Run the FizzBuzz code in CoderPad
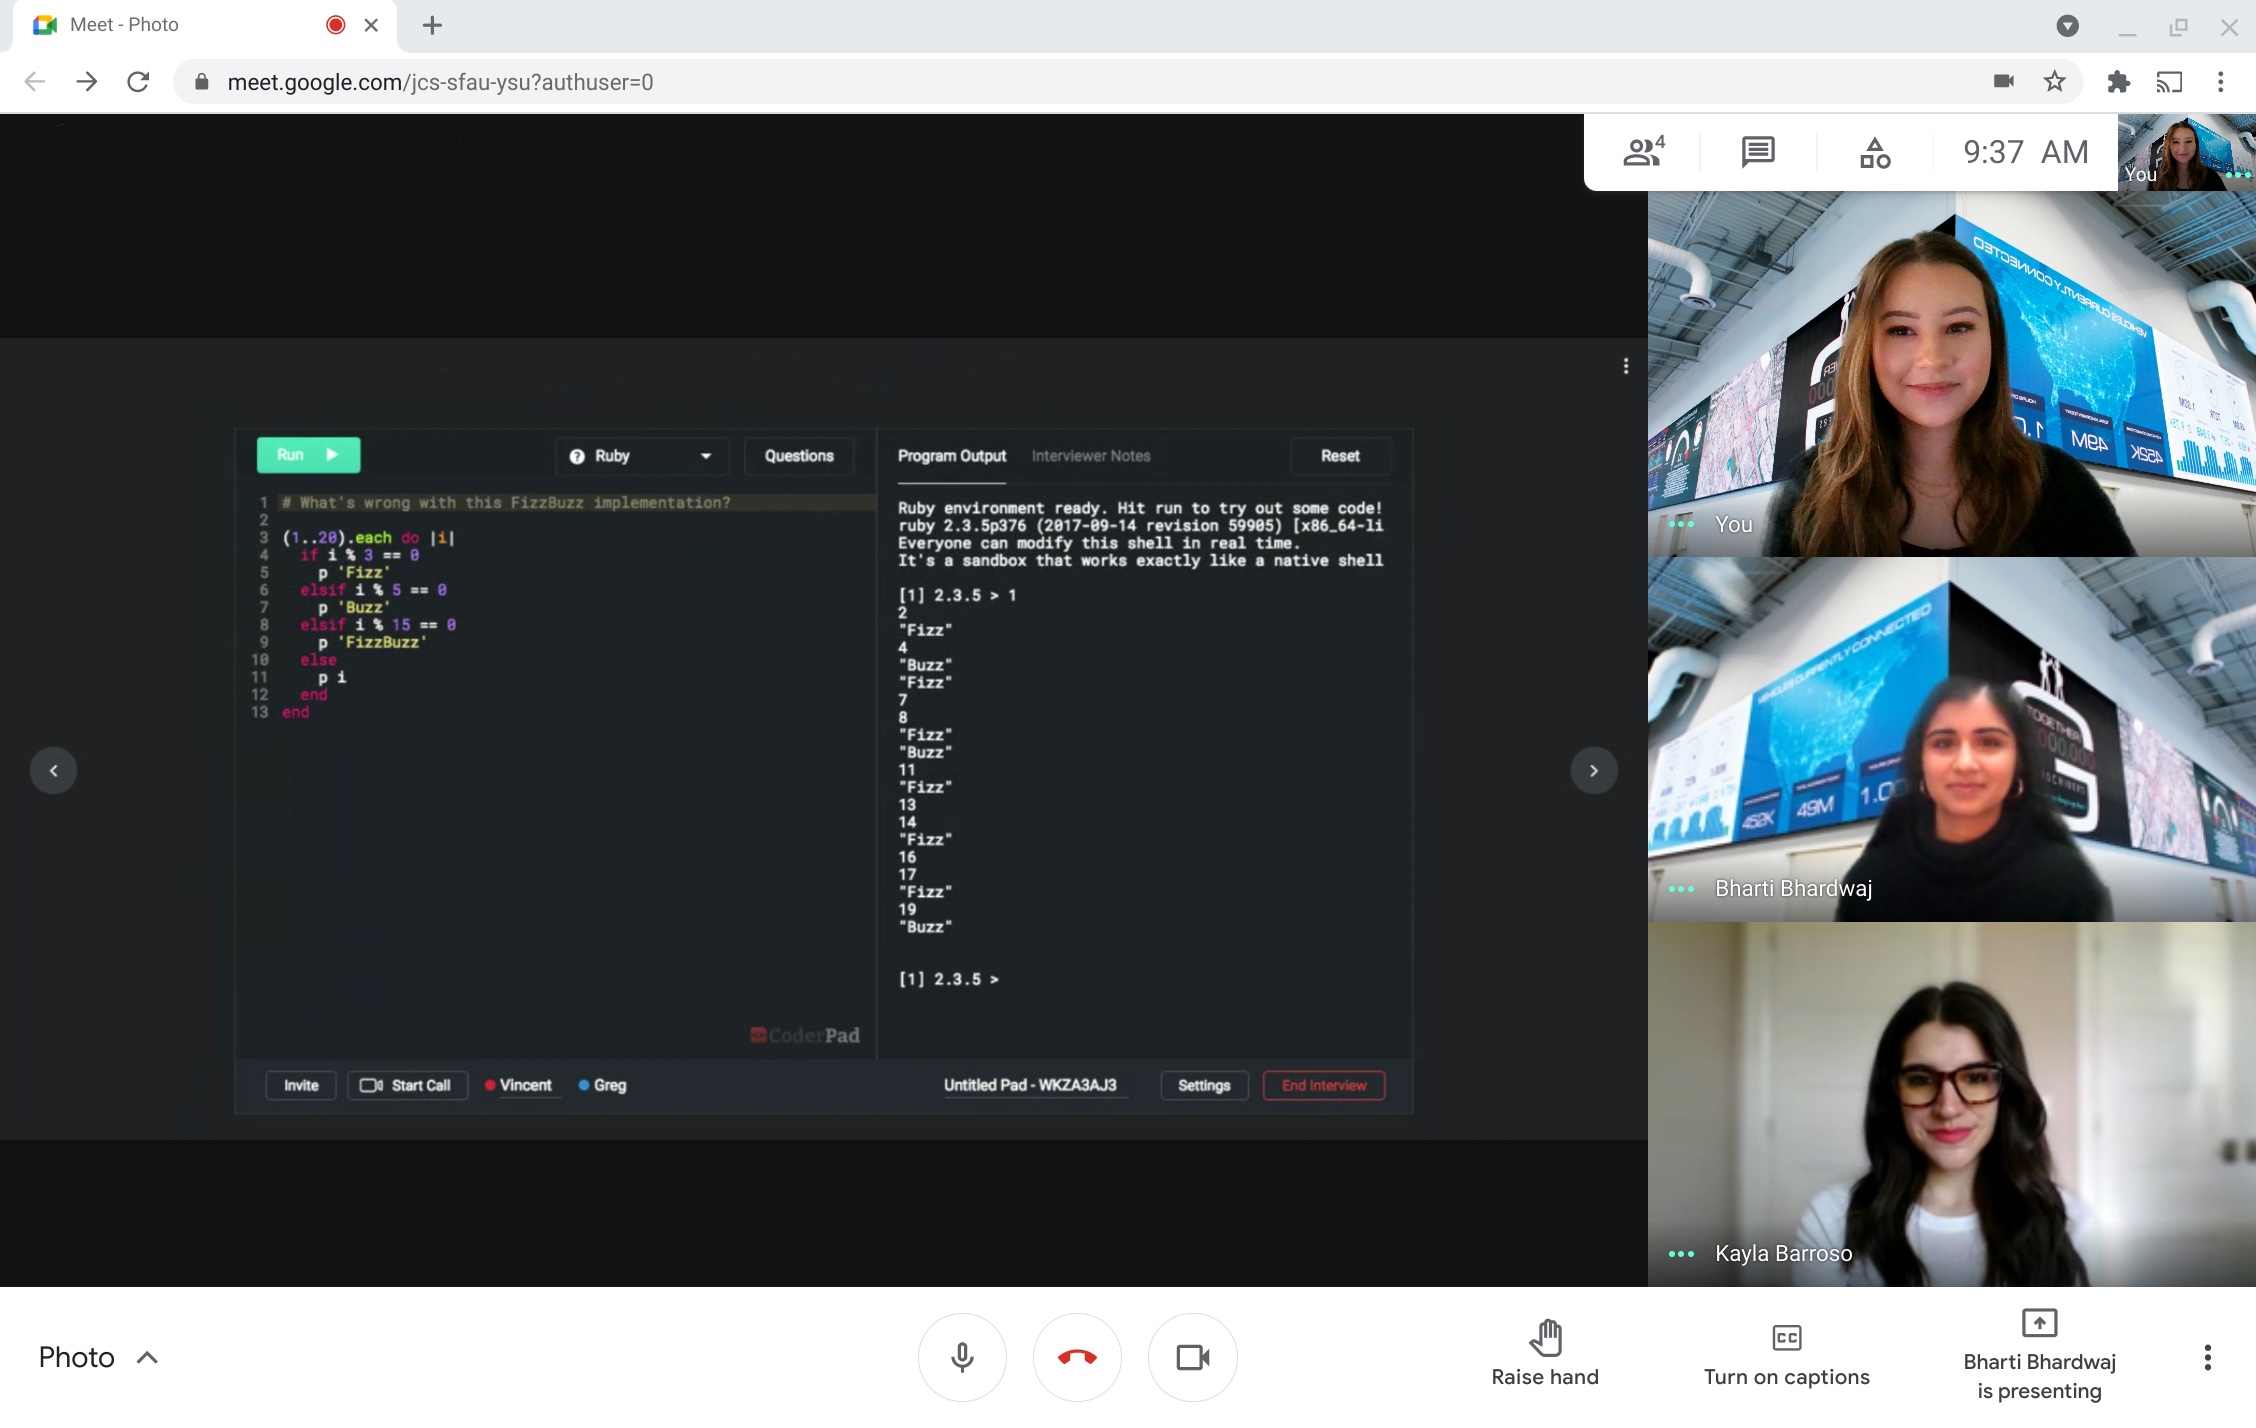The width and height of the screenshot is (2256, 1428). pyautogui.click(x=308, y=455)
